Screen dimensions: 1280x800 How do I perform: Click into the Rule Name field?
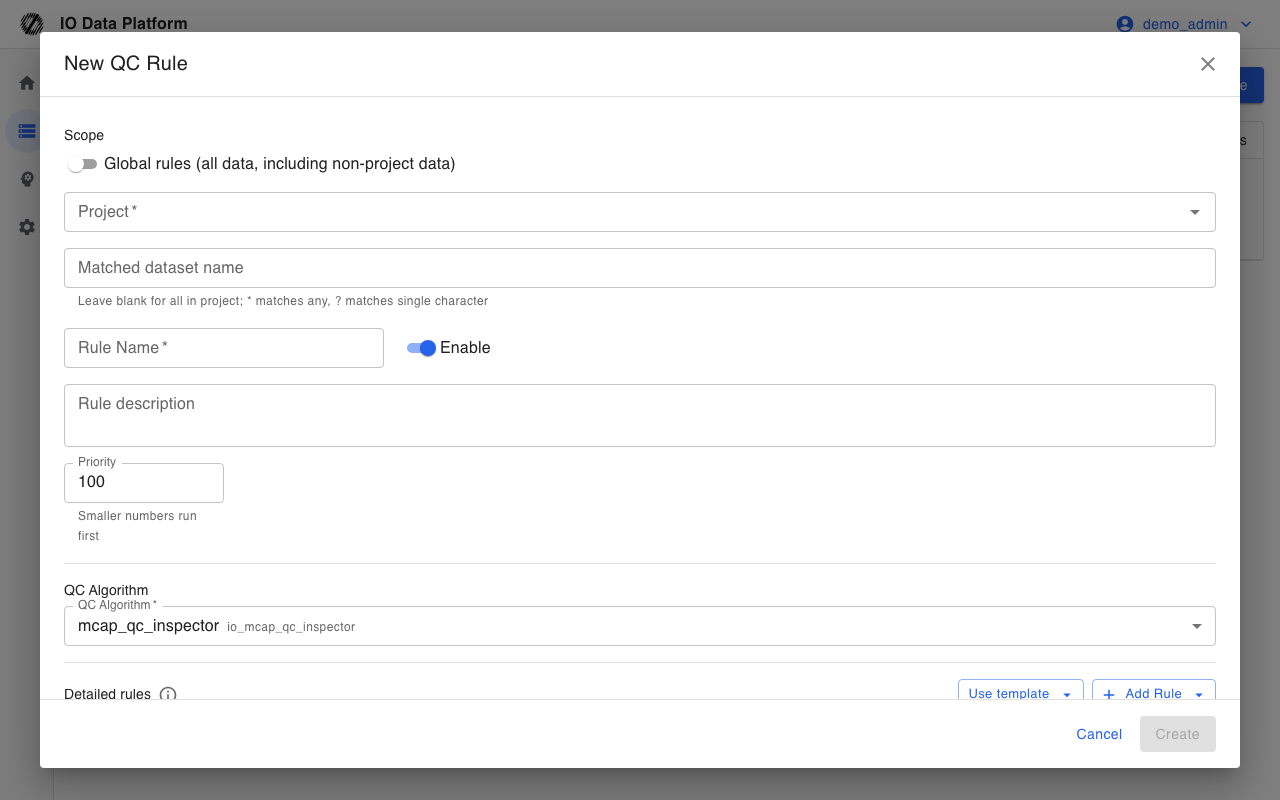pos(224,348)
